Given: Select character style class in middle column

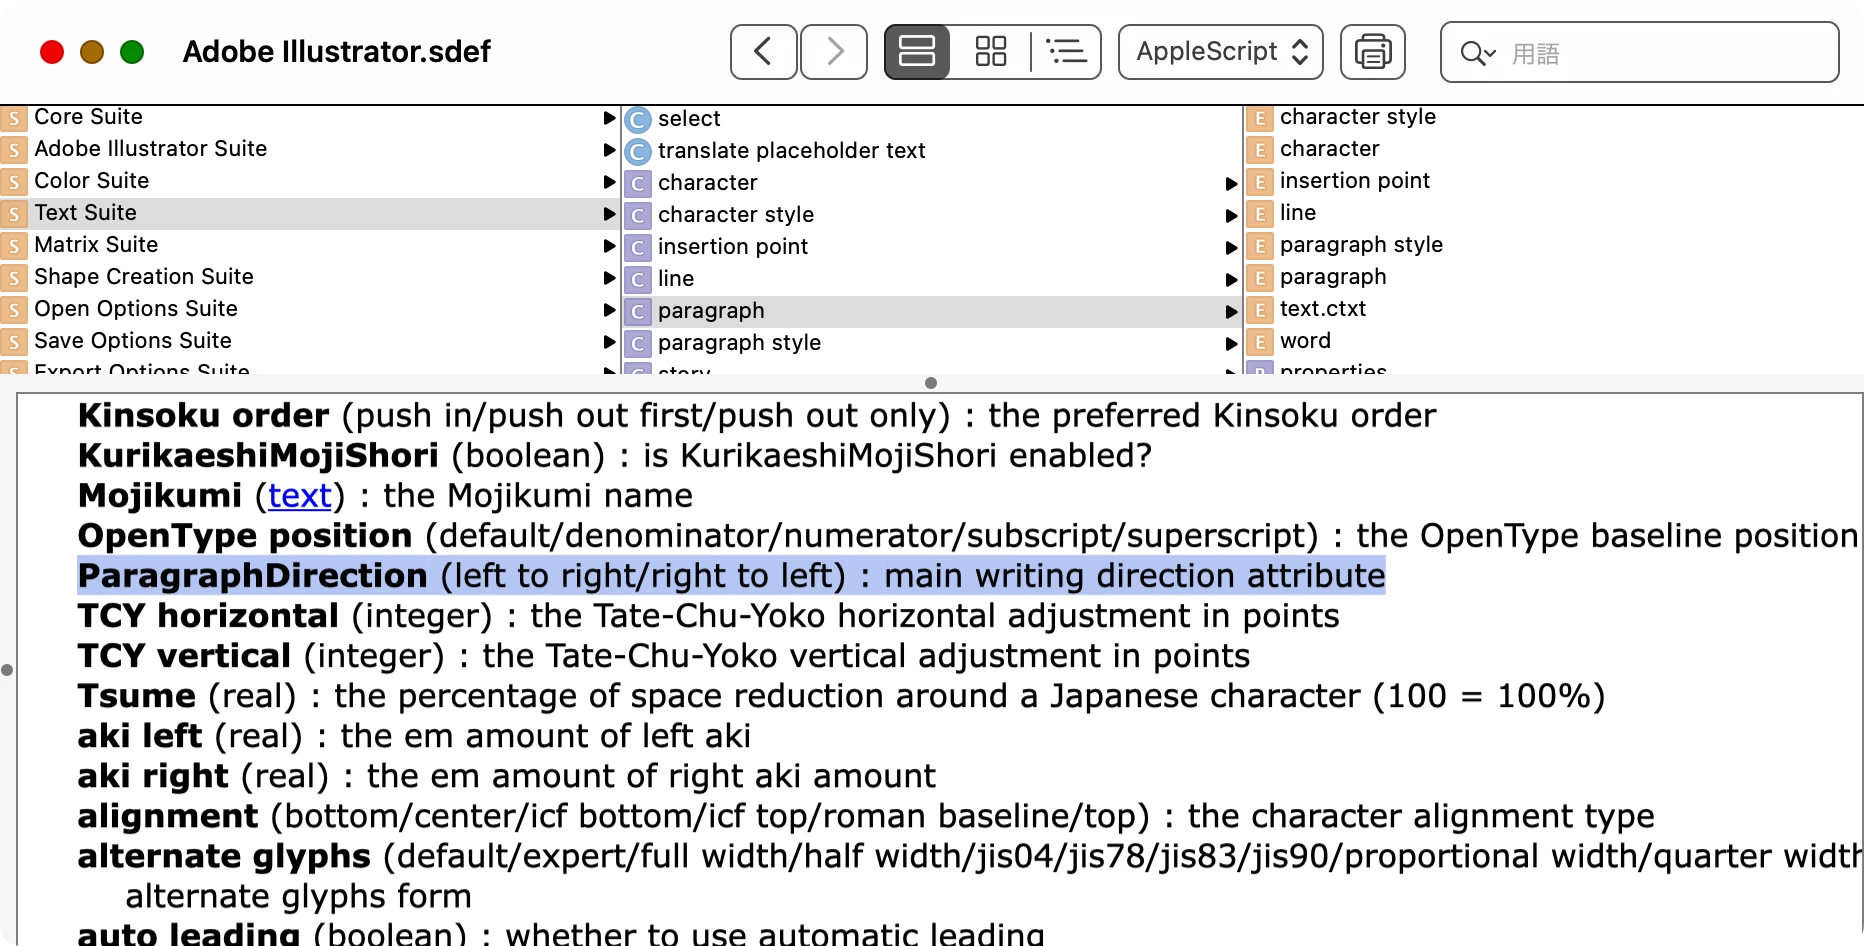Looking at the screenshot, I should [x=932, y=215].
